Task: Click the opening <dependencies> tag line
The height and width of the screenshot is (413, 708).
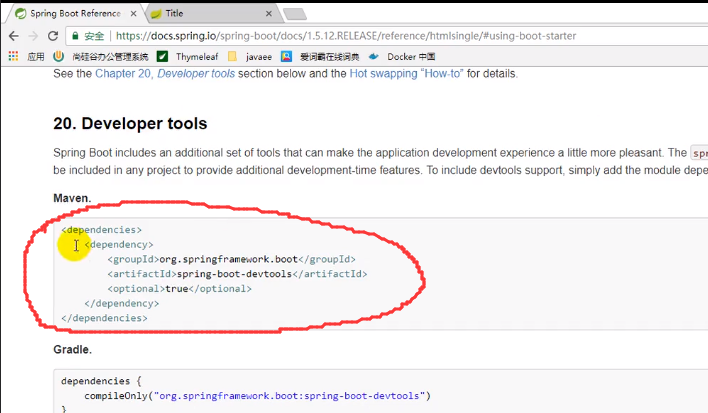Action: click(x=102, y=230)
